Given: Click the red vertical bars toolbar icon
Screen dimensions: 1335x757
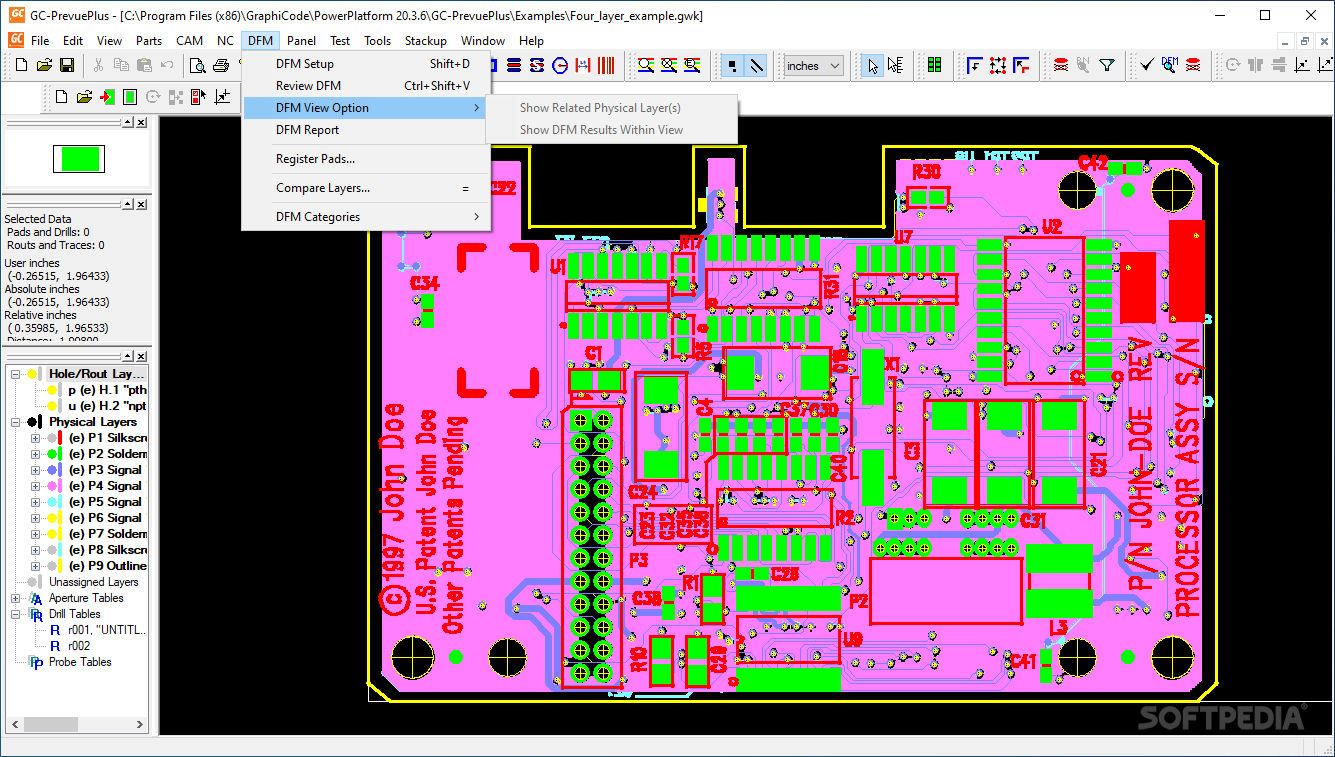Looking at the screenshot, I should [x=607, y=66].
